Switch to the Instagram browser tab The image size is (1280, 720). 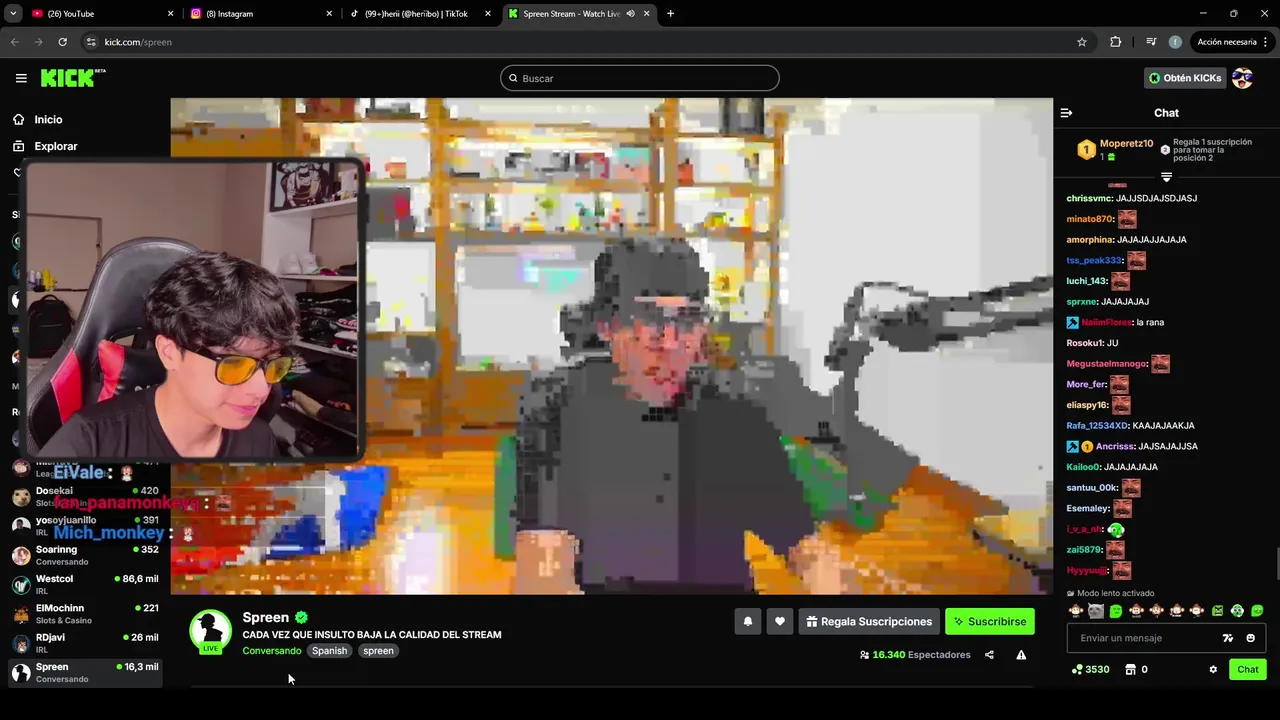point(260,14)
